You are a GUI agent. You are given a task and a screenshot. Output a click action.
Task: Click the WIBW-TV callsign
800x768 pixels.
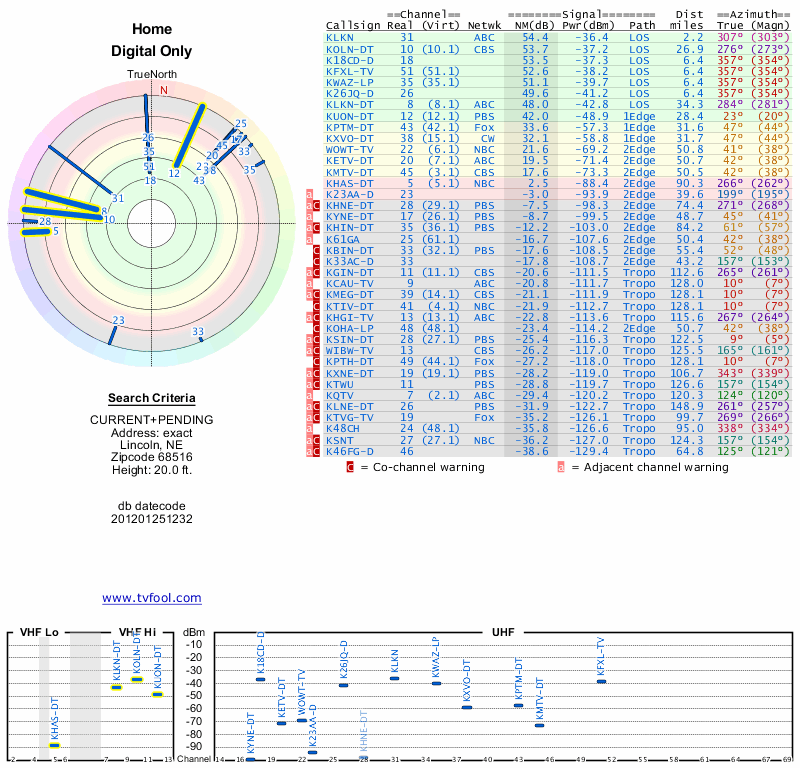pyautogui.click(x=350, y=351)
